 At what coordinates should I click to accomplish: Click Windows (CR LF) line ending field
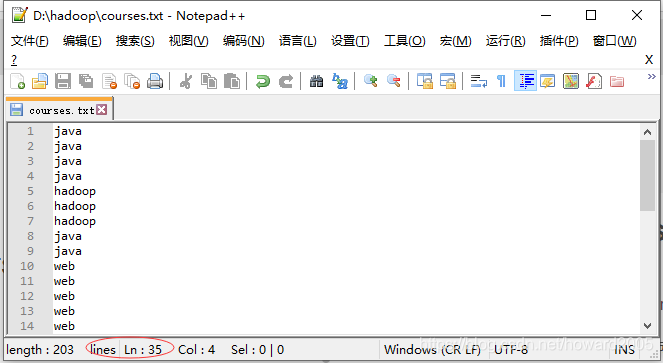(432, 350)
